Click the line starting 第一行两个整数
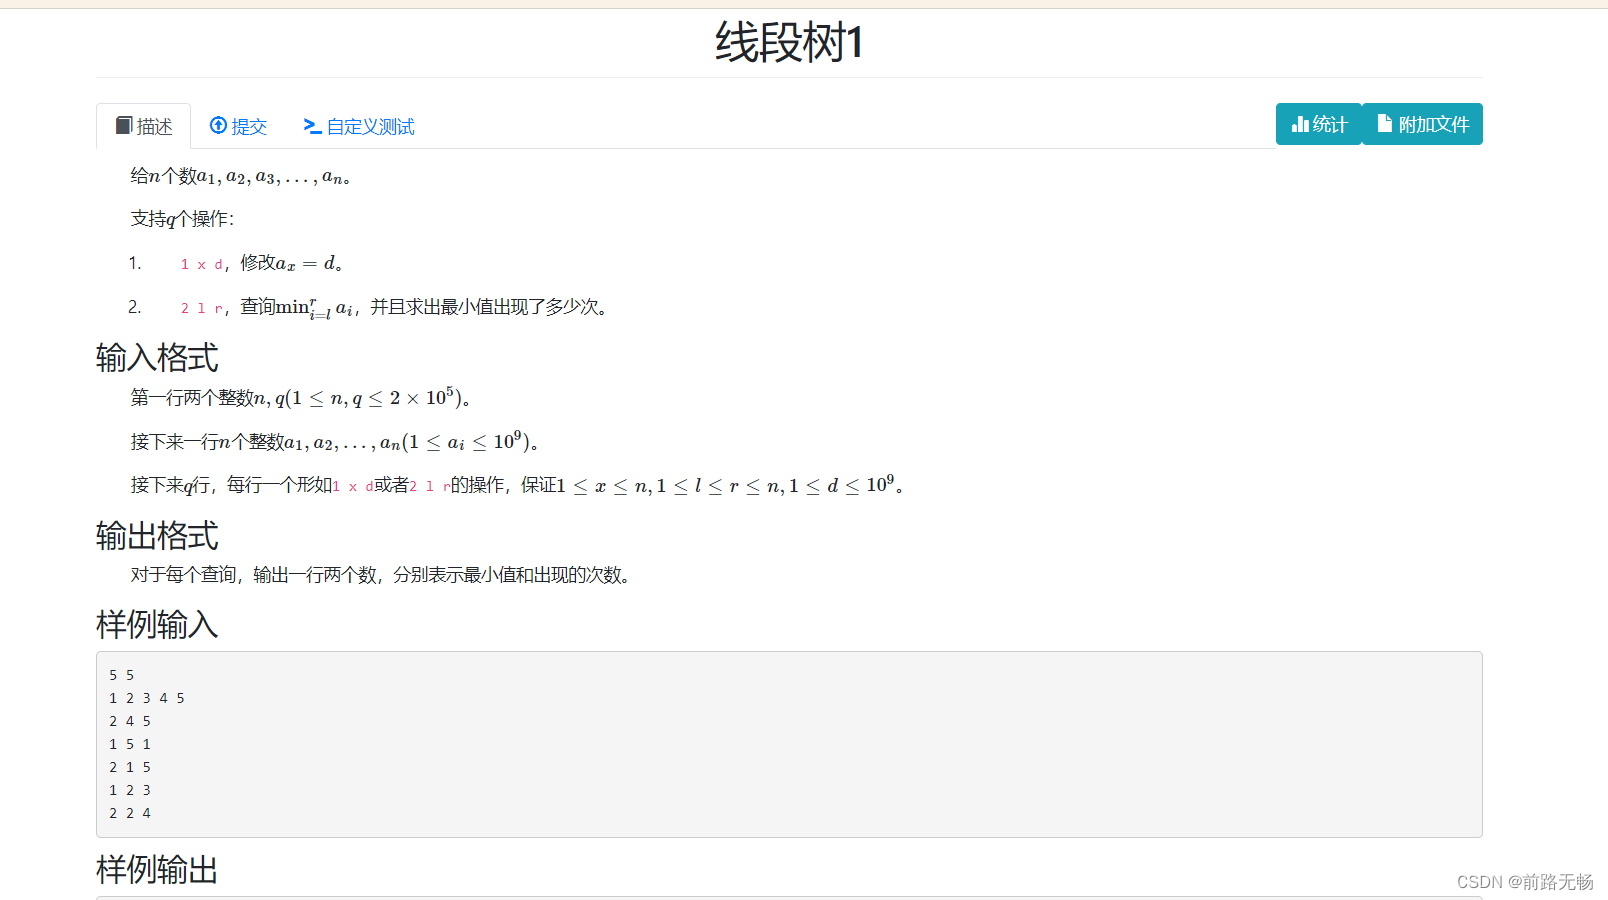 (x=300, y=398)
